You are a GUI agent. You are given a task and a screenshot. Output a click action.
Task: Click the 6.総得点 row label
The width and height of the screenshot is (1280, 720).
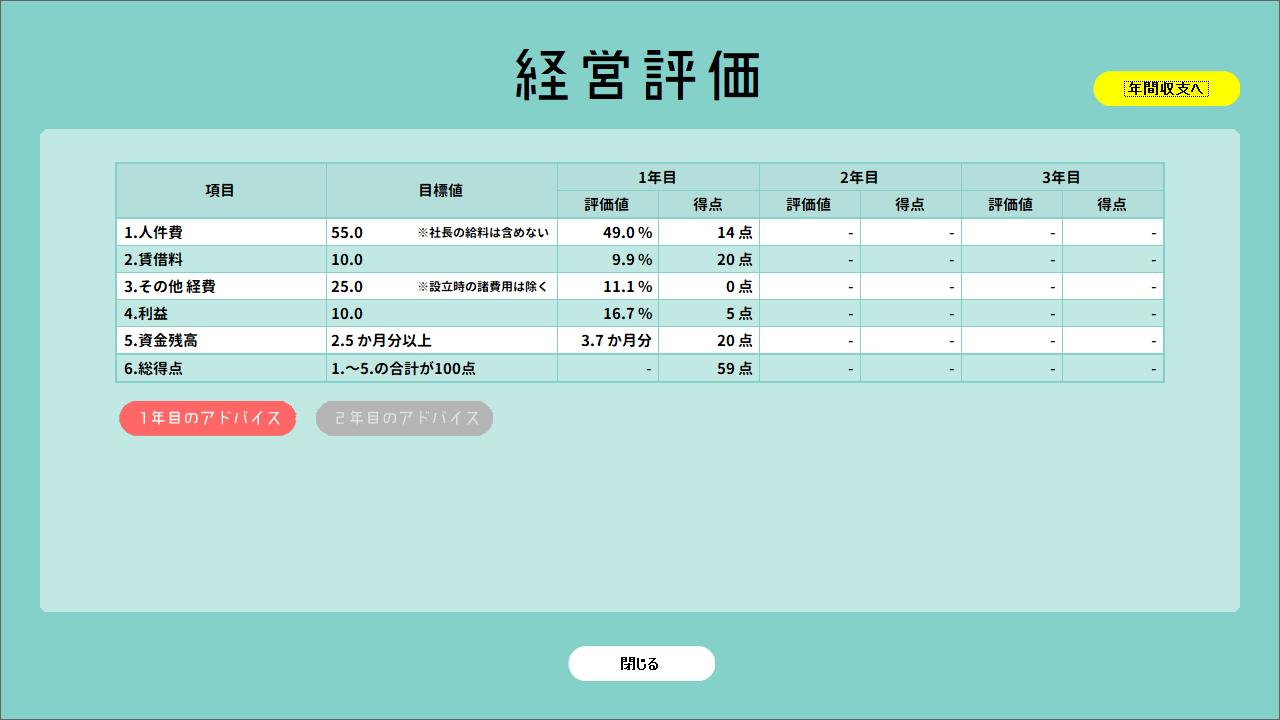pos(153,368)
